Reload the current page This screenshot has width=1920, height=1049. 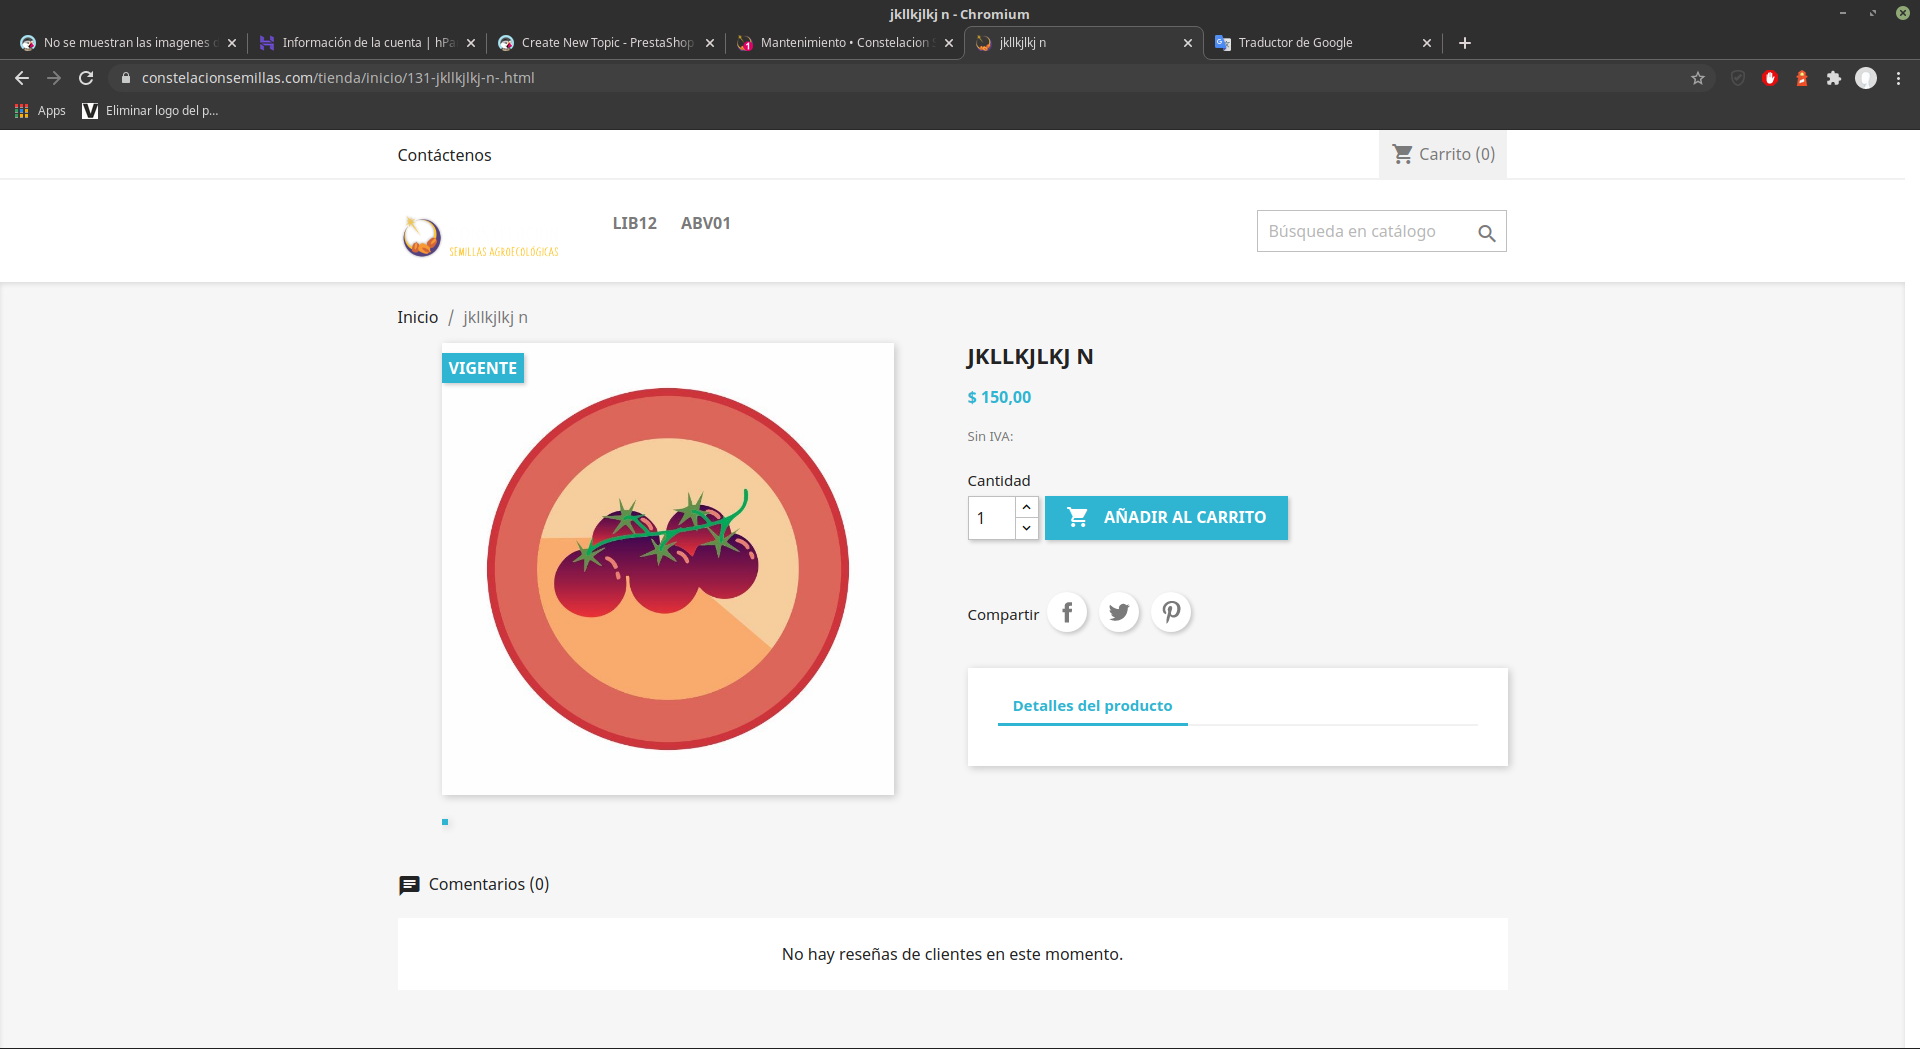(x=86, y=78)
